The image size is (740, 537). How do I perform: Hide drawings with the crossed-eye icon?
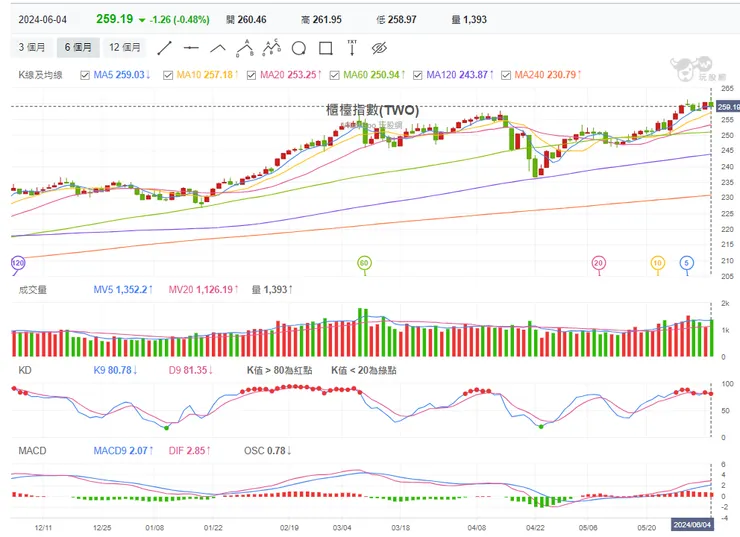(379, 47)
